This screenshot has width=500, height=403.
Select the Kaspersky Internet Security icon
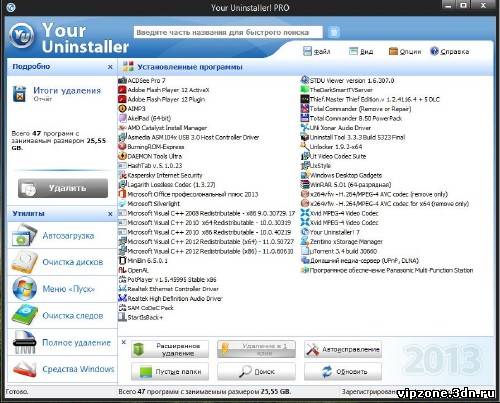click(x=123, y=175)
